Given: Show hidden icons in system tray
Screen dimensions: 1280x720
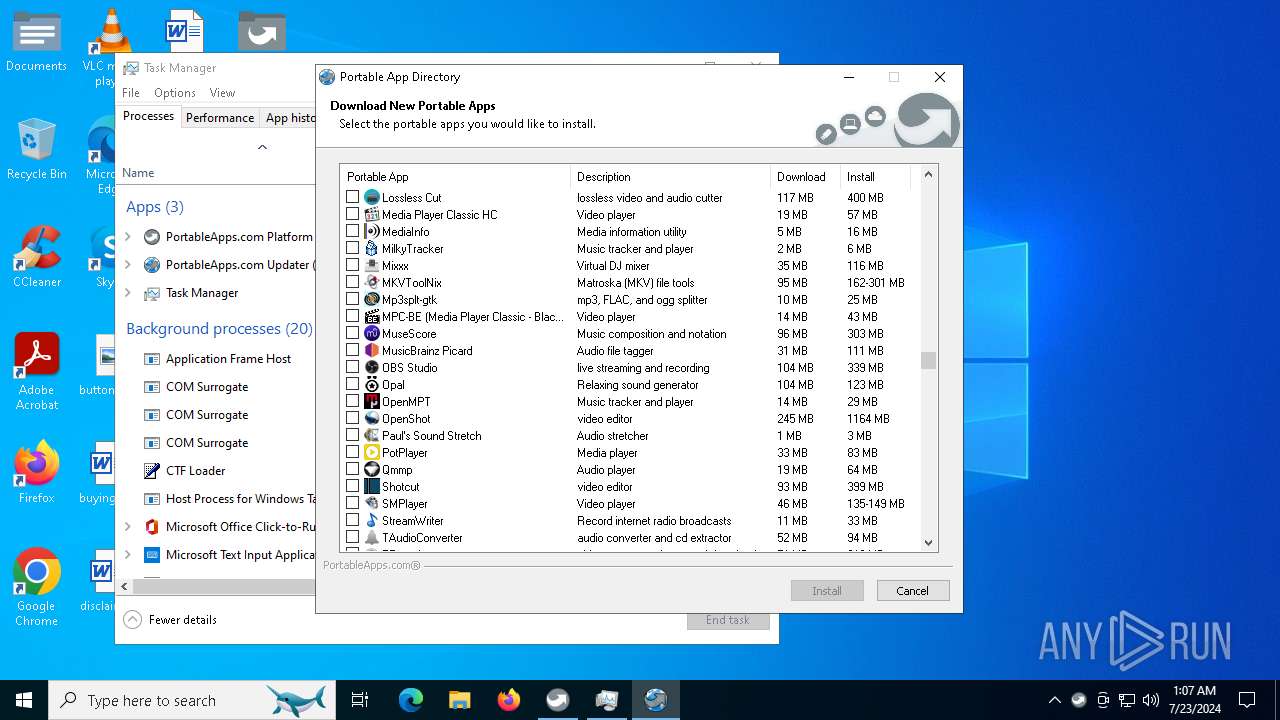Looking at the screenshot, I should click(1054, 700).
